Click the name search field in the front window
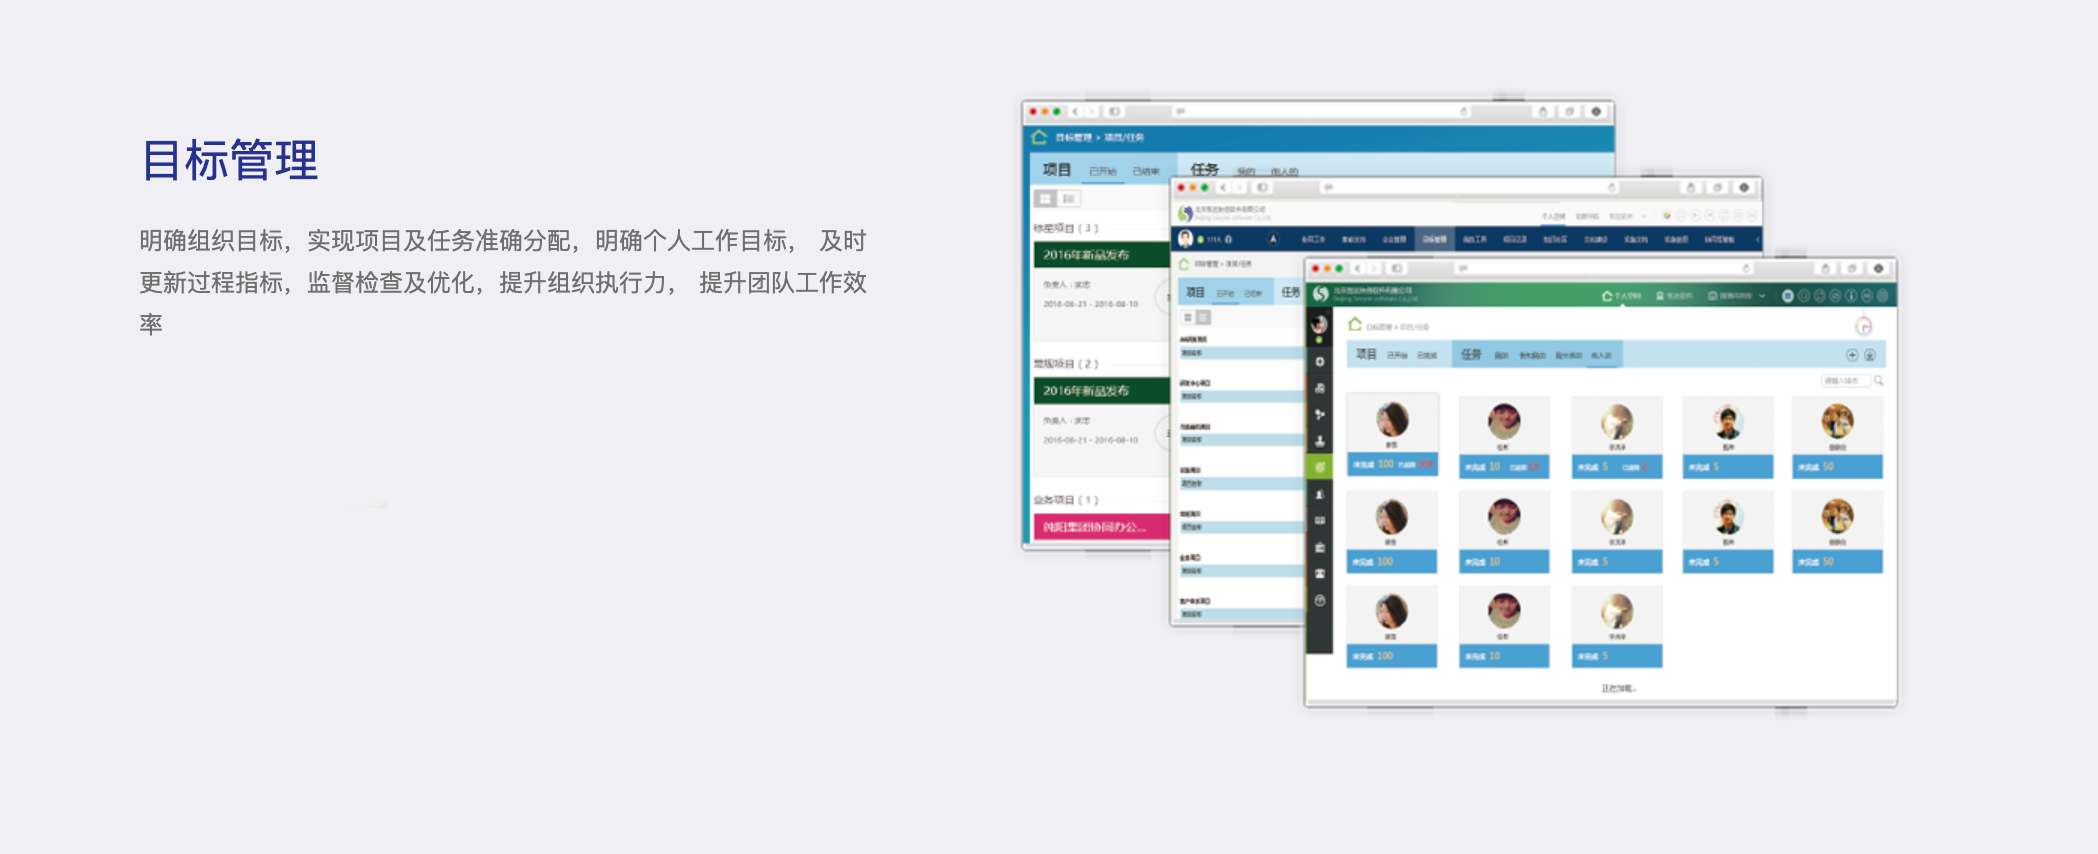2098x854 pixels. click(1840, 381)
